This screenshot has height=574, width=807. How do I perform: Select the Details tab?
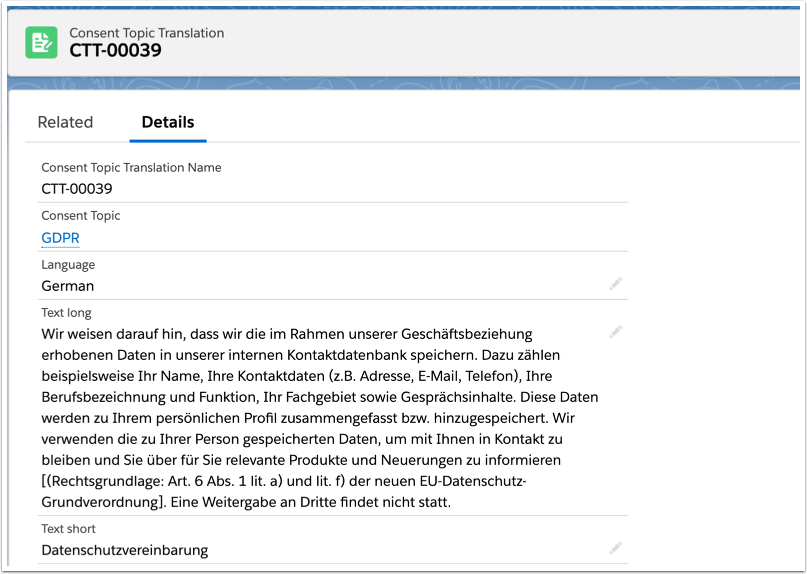coord(167,122)
